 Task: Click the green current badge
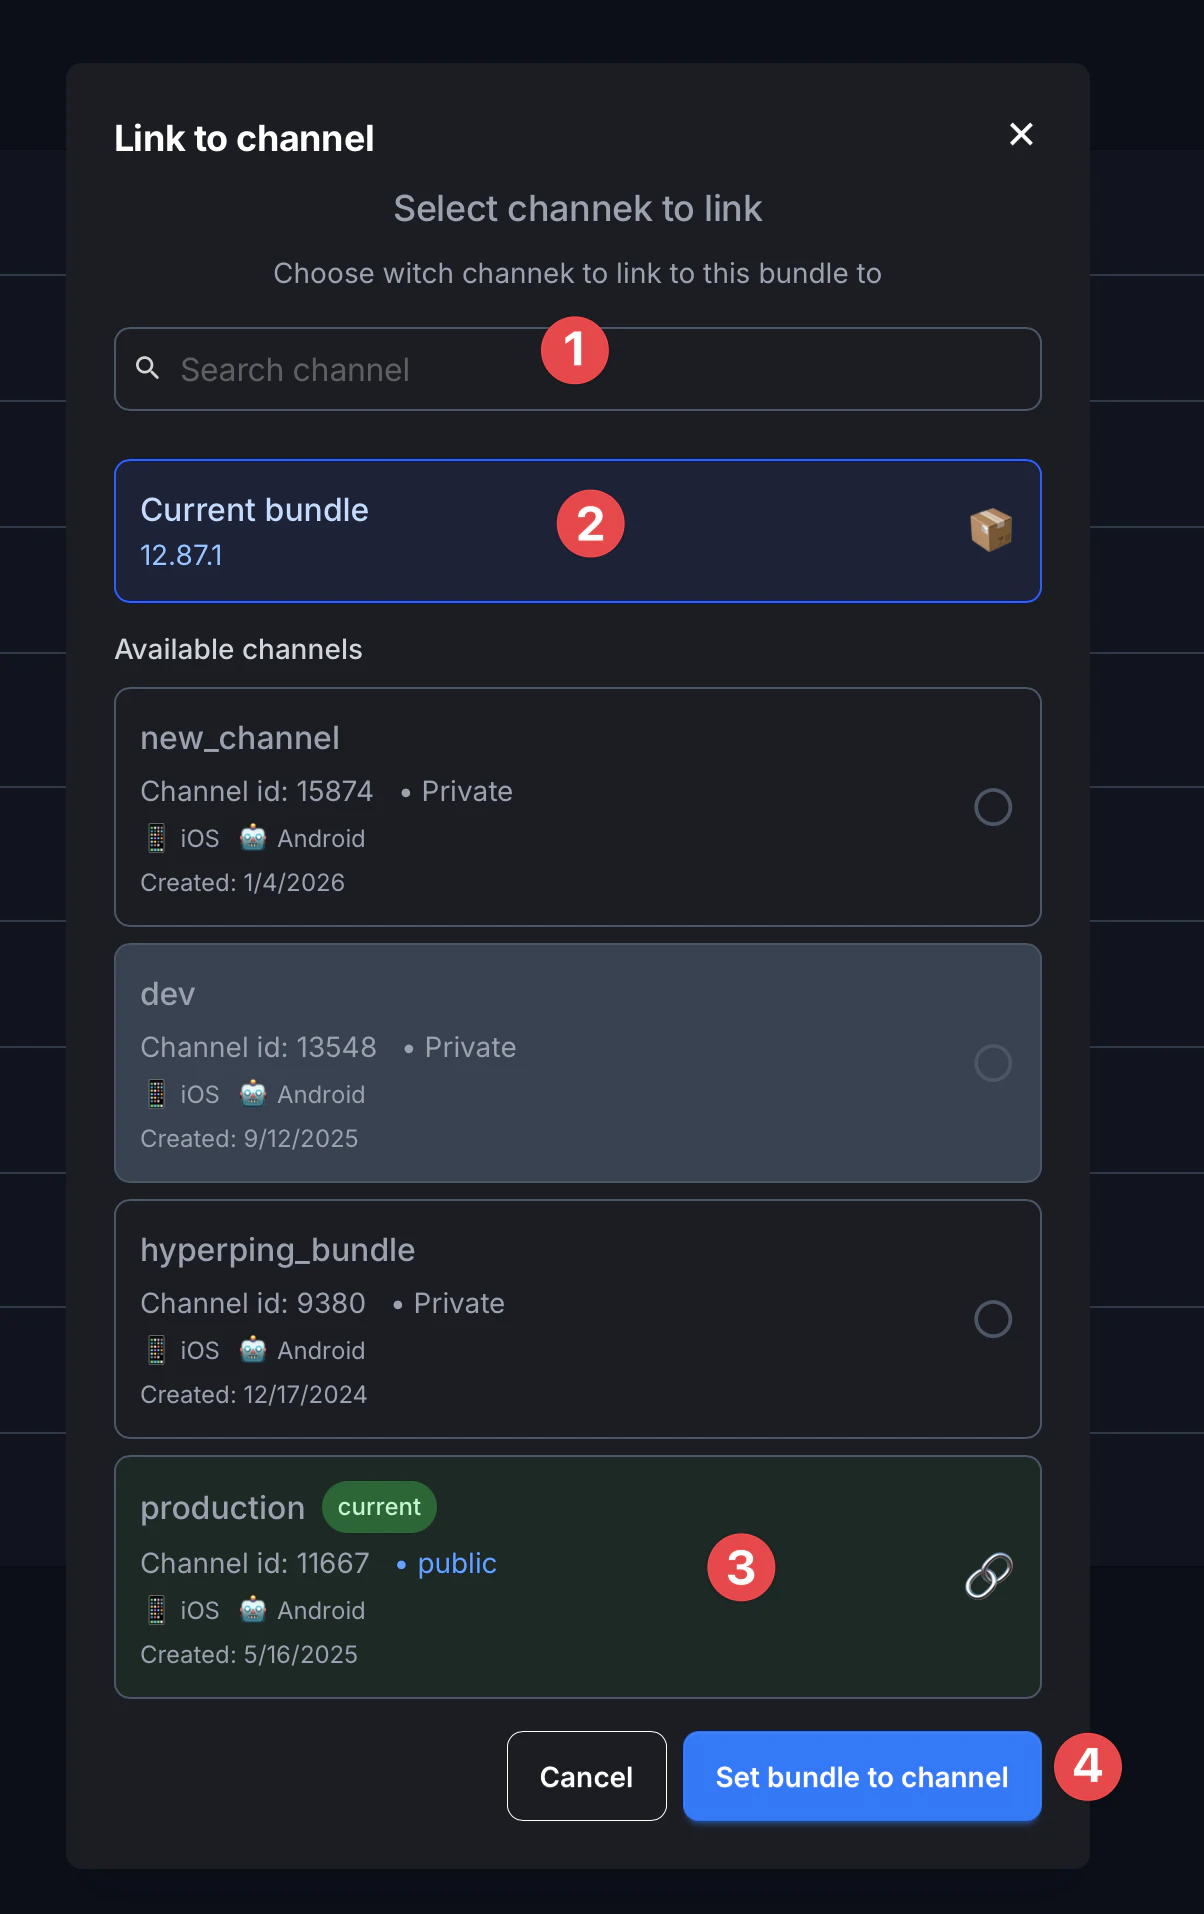(x=379, y=1507)
